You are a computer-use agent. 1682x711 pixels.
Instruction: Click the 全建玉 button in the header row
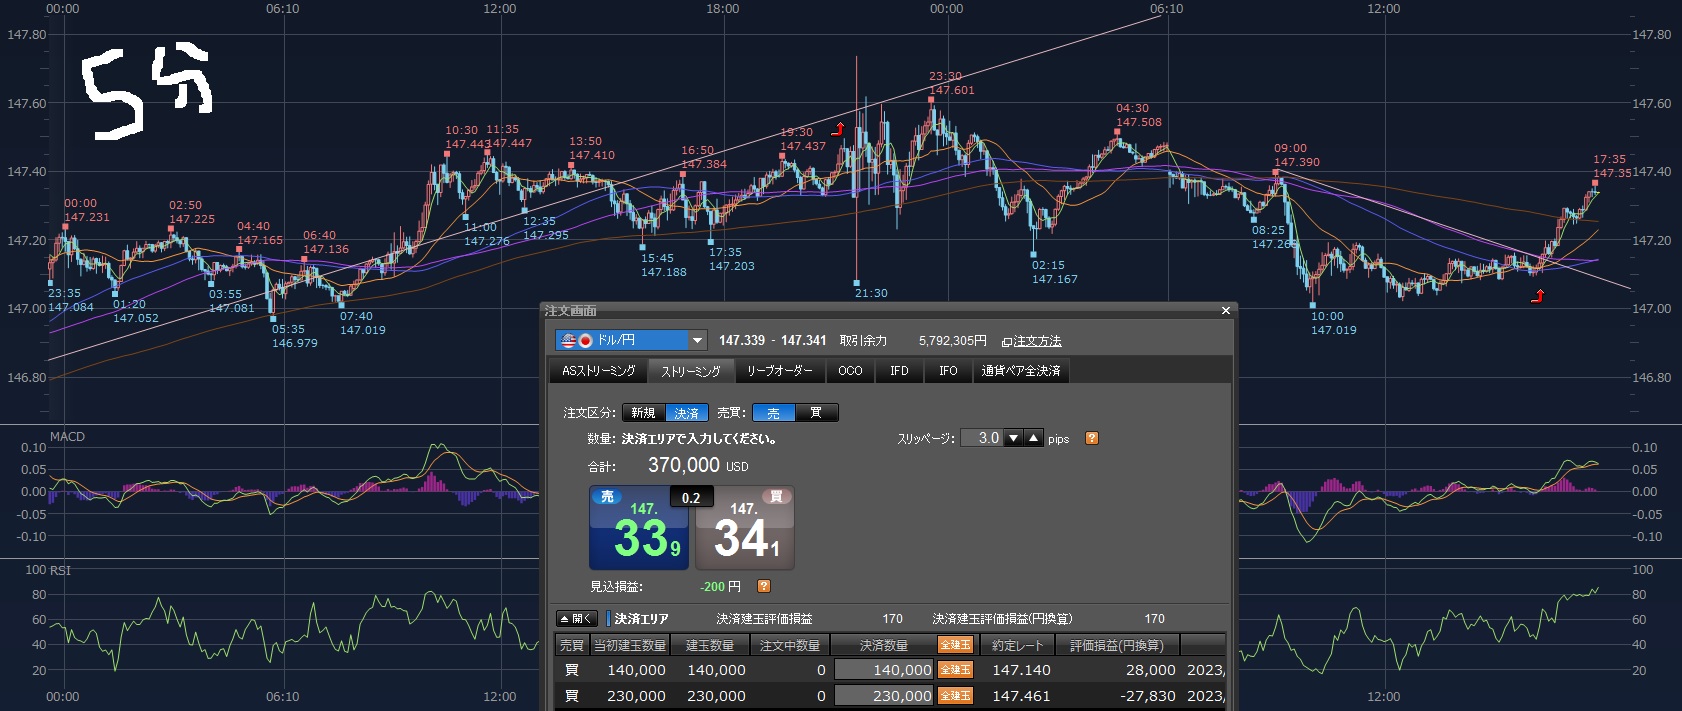955,645
